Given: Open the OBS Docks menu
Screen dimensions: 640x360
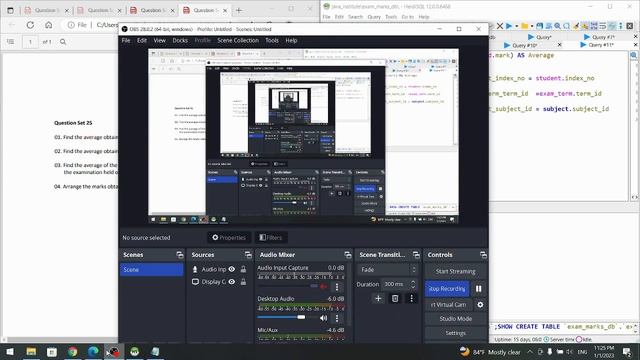Looking at the screenshot, I should [x=180, y=40].
